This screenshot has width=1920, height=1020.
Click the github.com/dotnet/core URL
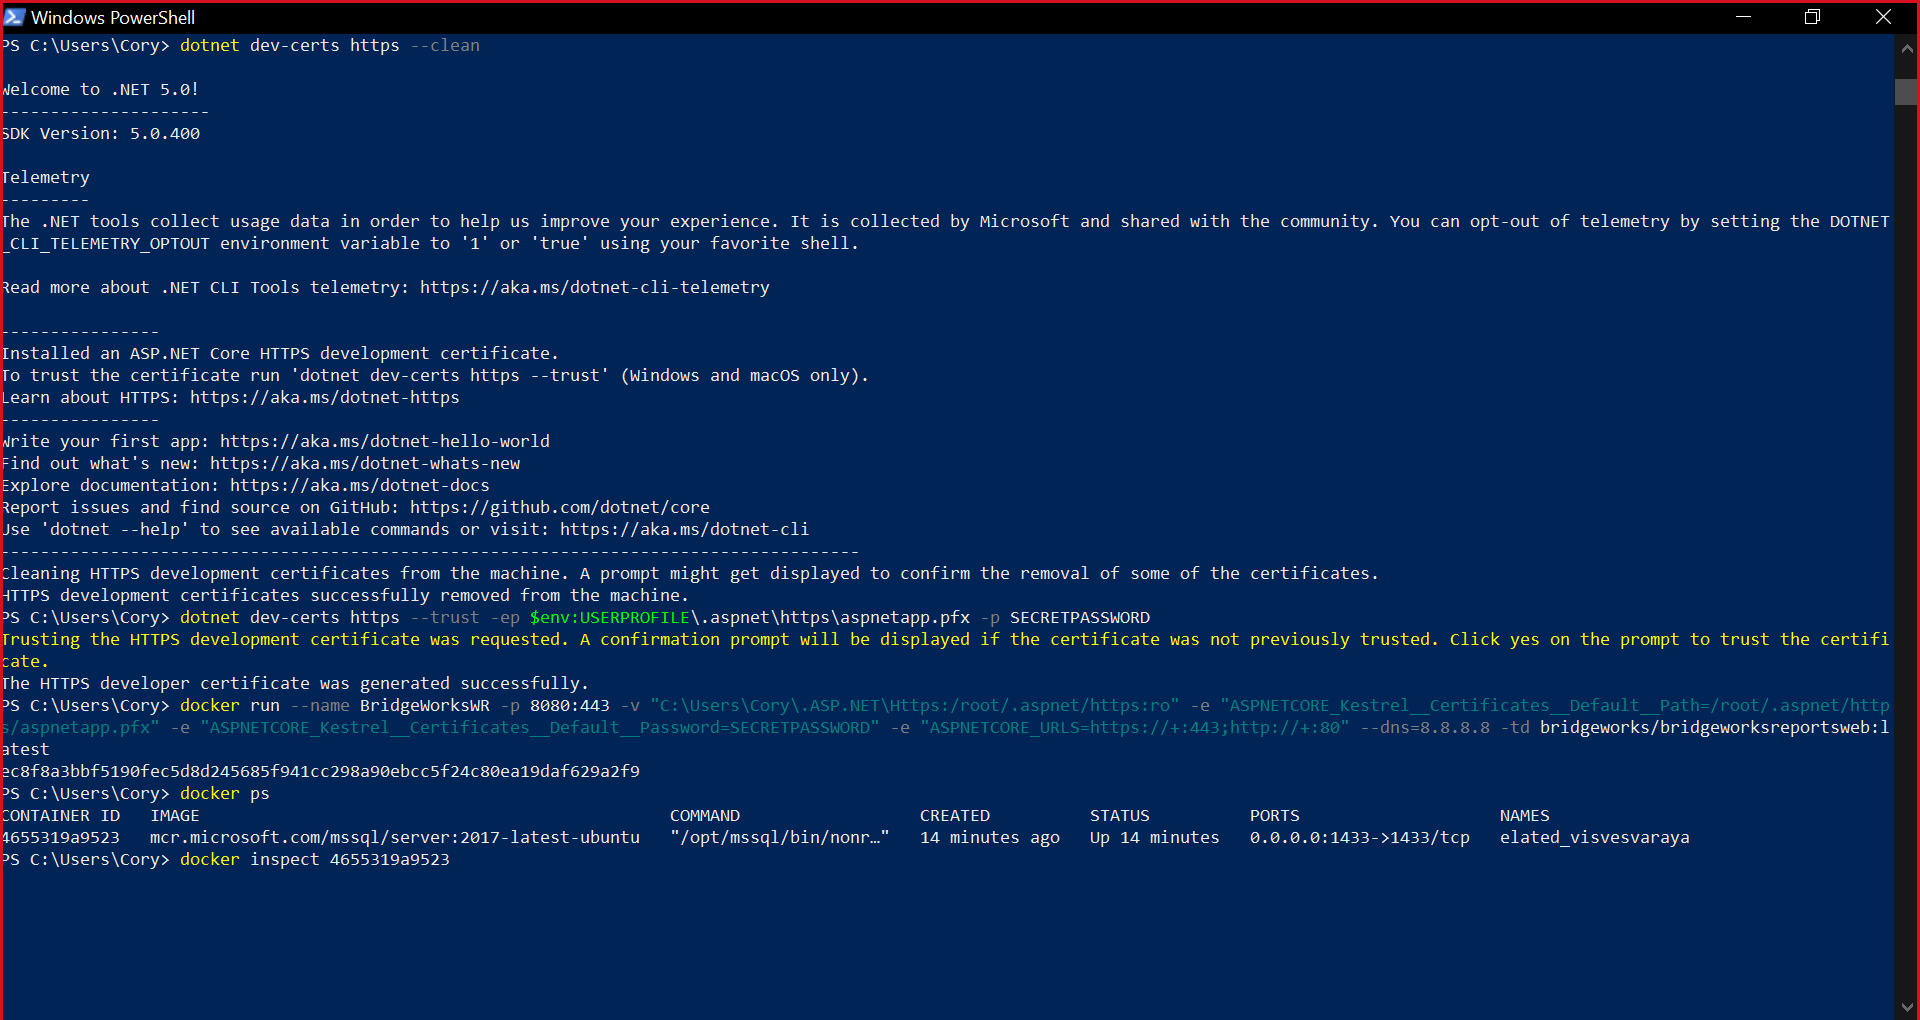point(559,508)
